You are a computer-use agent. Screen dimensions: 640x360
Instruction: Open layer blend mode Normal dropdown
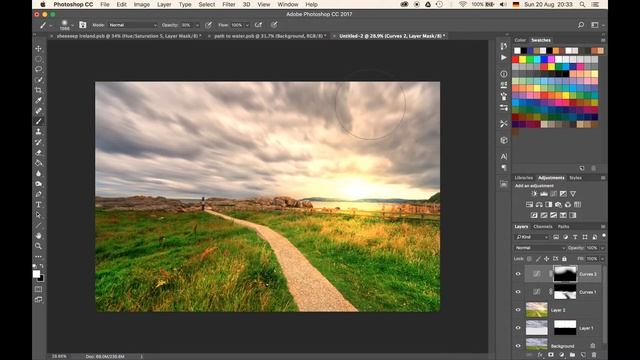540,248
